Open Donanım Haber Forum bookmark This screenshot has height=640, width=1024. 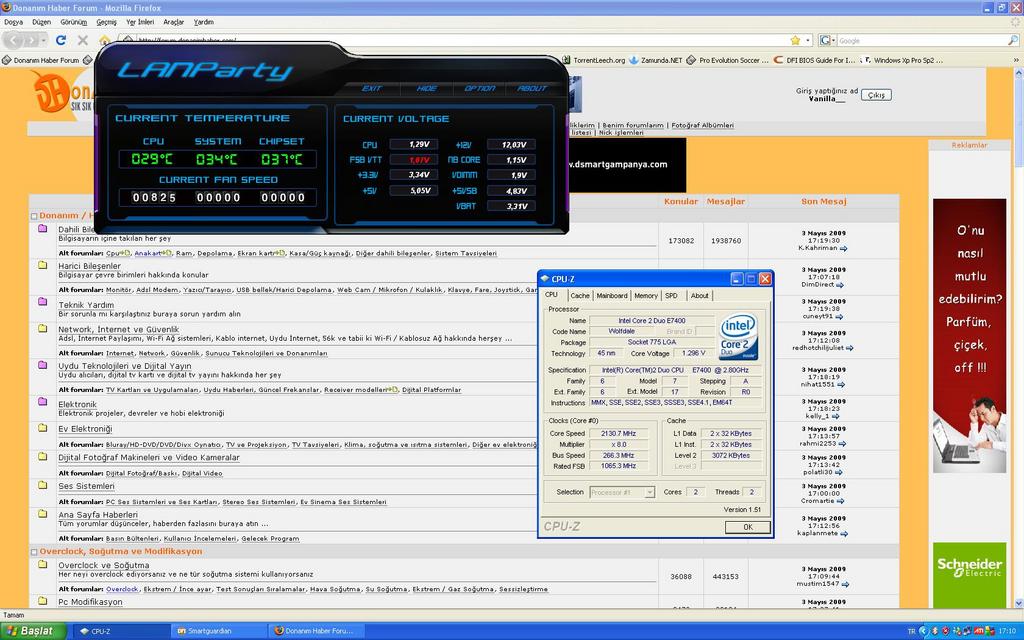tap(40, 60)
